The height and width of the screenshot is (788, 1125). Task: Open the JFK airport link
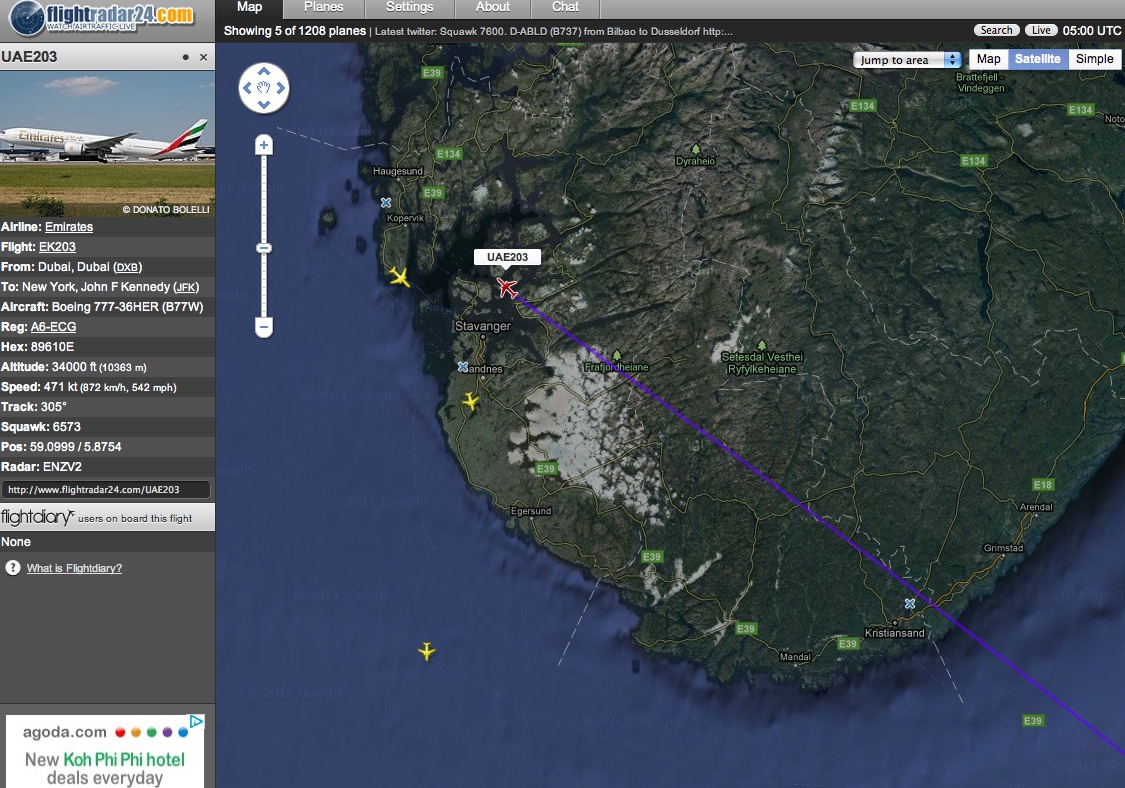(x=186, y=287)
